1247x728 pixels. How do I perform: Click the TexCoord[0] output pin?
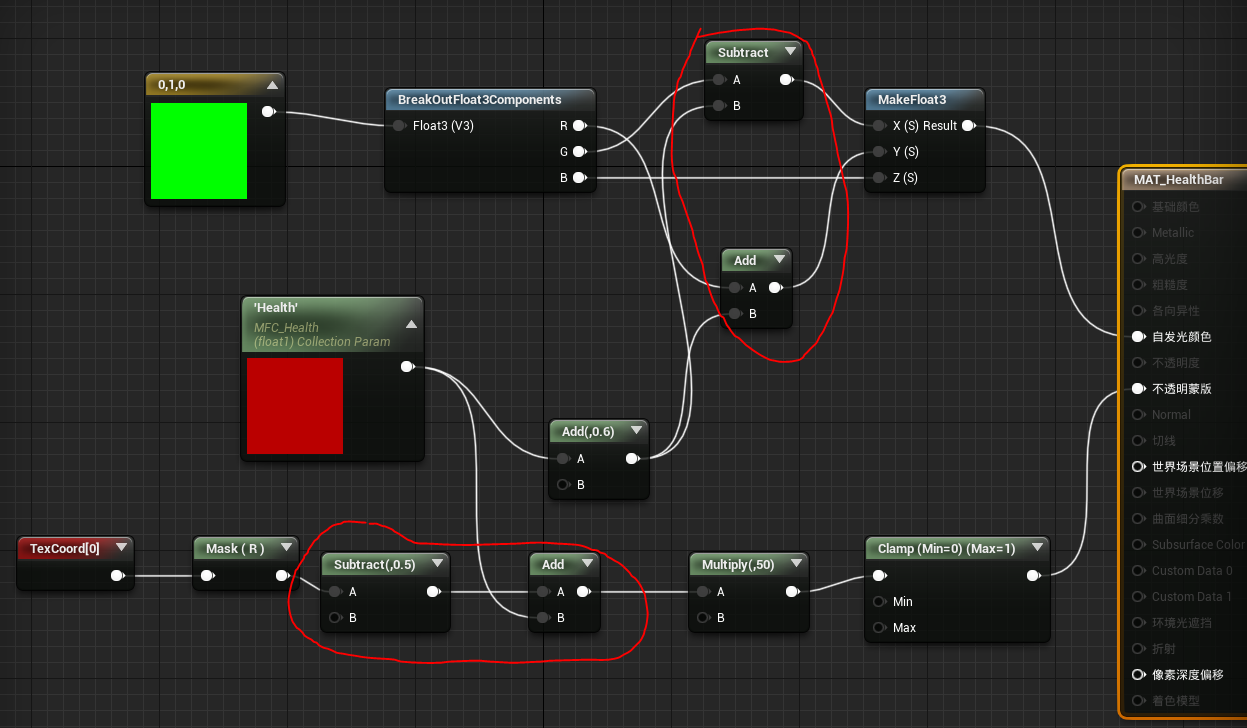[117, 576]
